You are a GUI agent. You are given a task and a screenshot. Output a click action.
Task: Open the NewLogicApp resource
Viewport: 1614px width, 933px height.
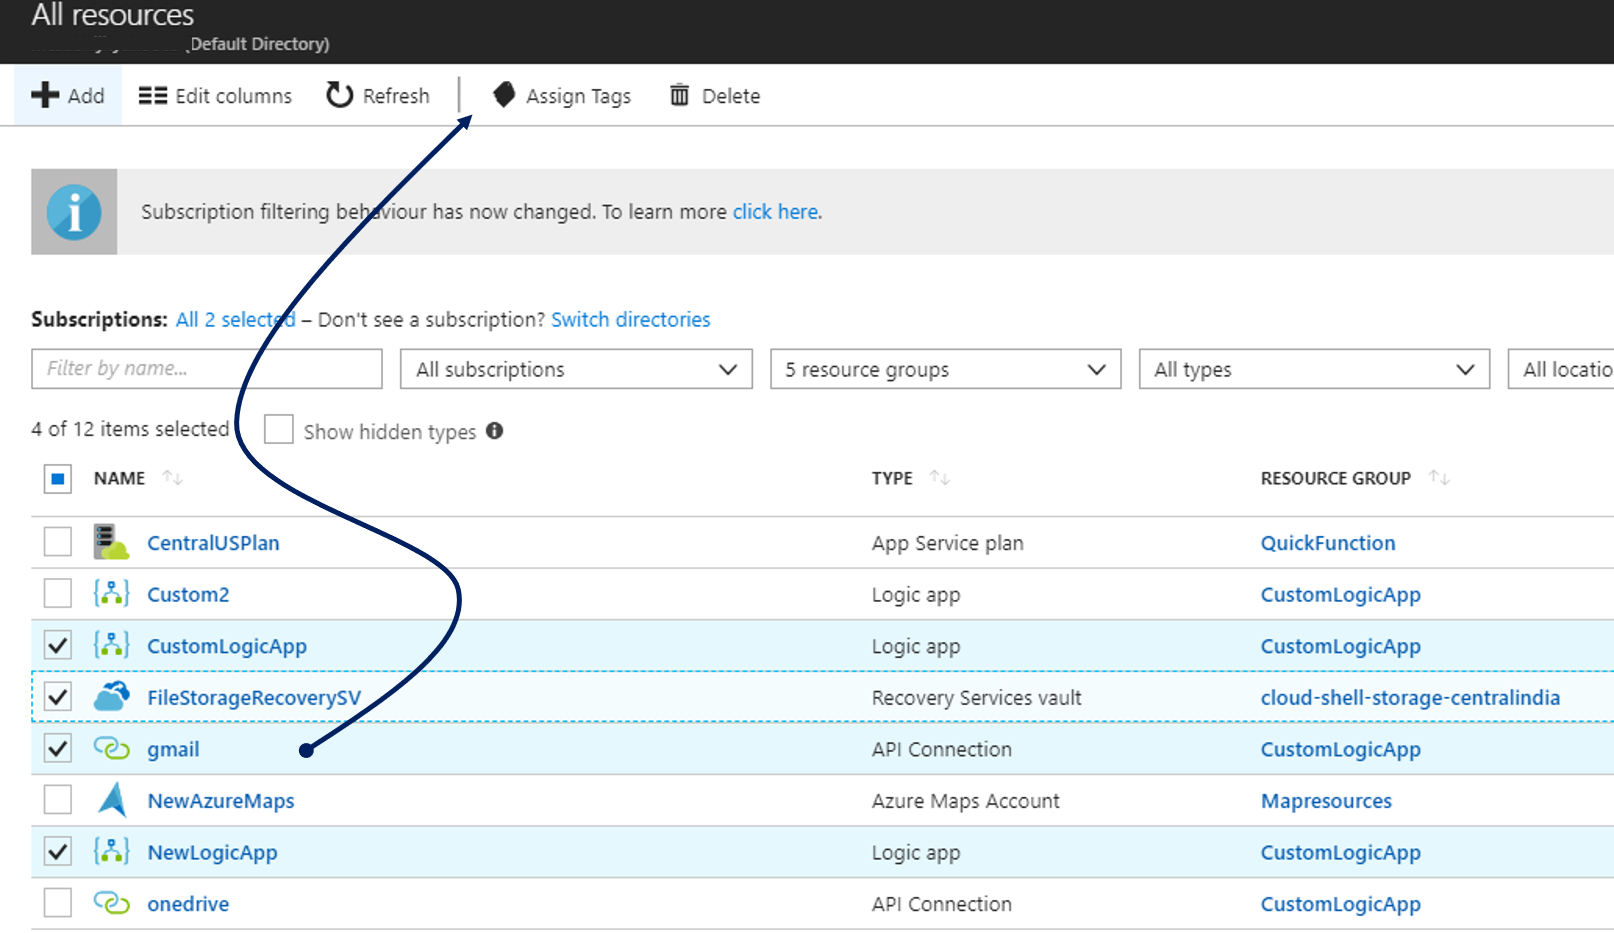(212, 852)
